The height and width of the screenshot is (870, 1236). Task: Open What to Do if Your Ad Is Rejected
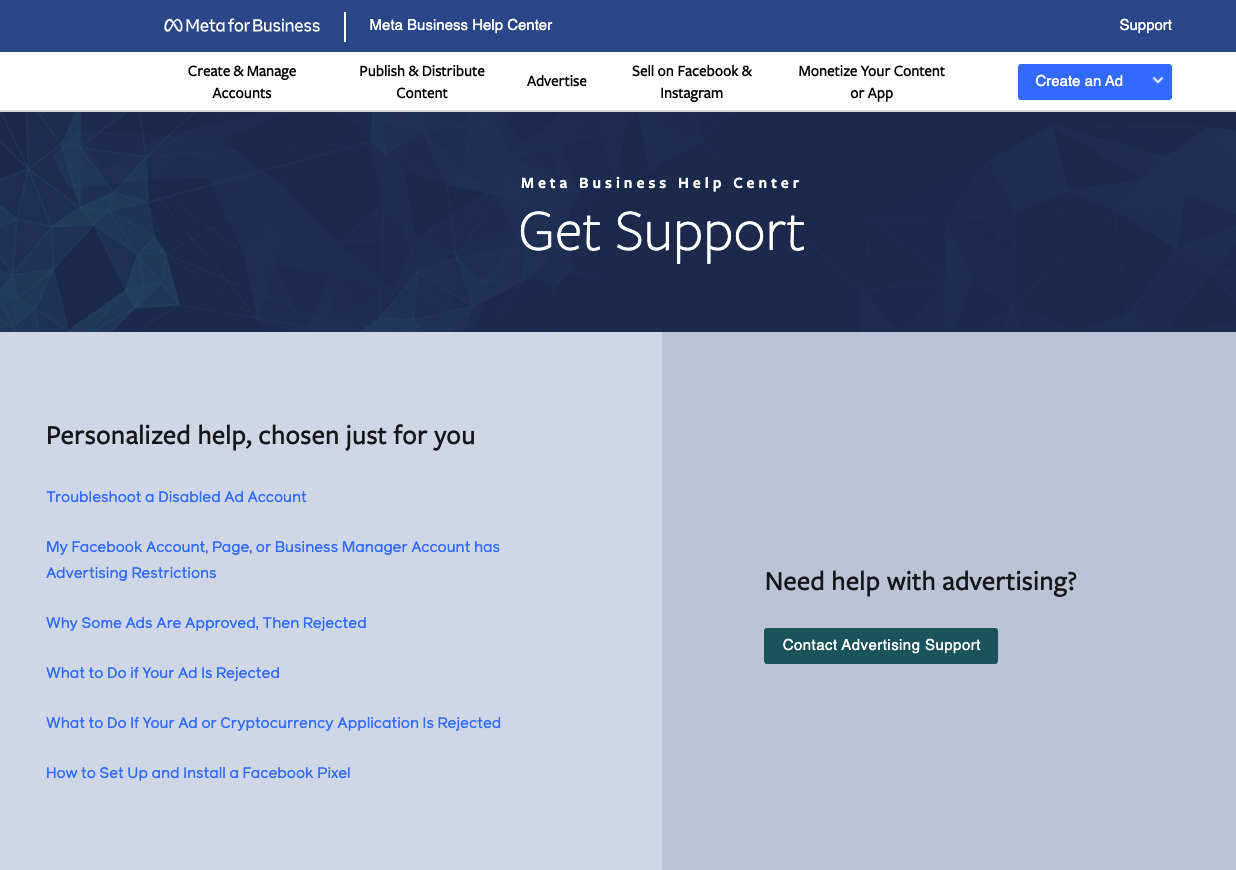(x=163, y=673)
